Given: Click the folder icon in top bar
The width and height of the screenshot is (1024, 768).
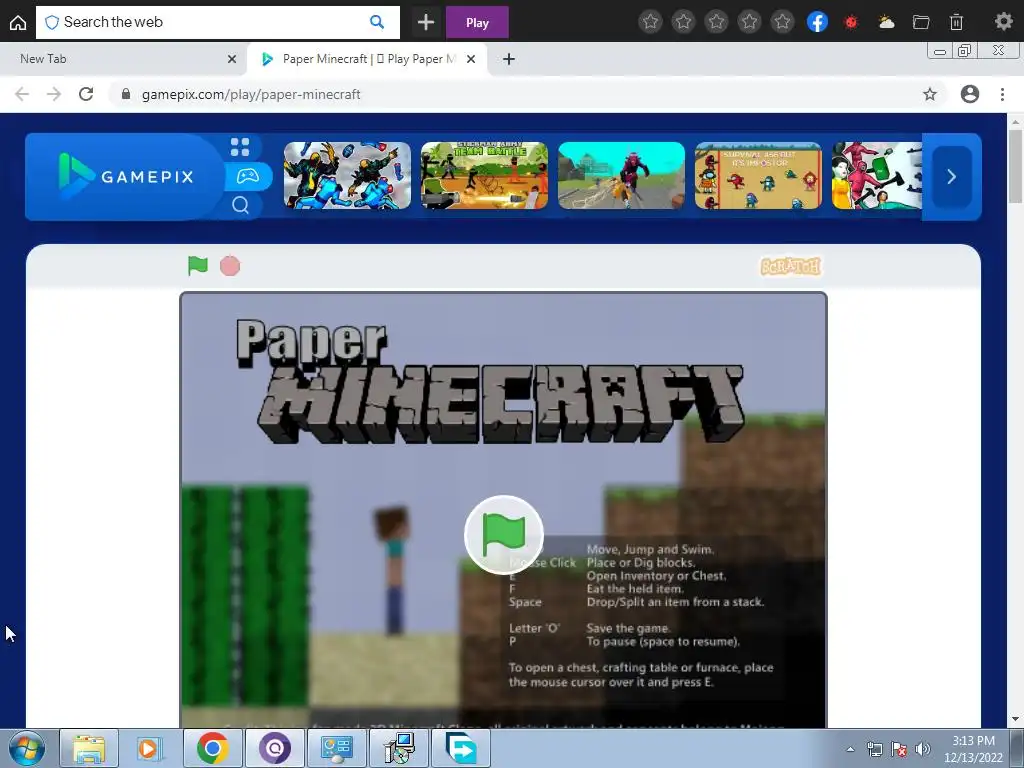Looking at the screenshot, I should tap(921, 22).
